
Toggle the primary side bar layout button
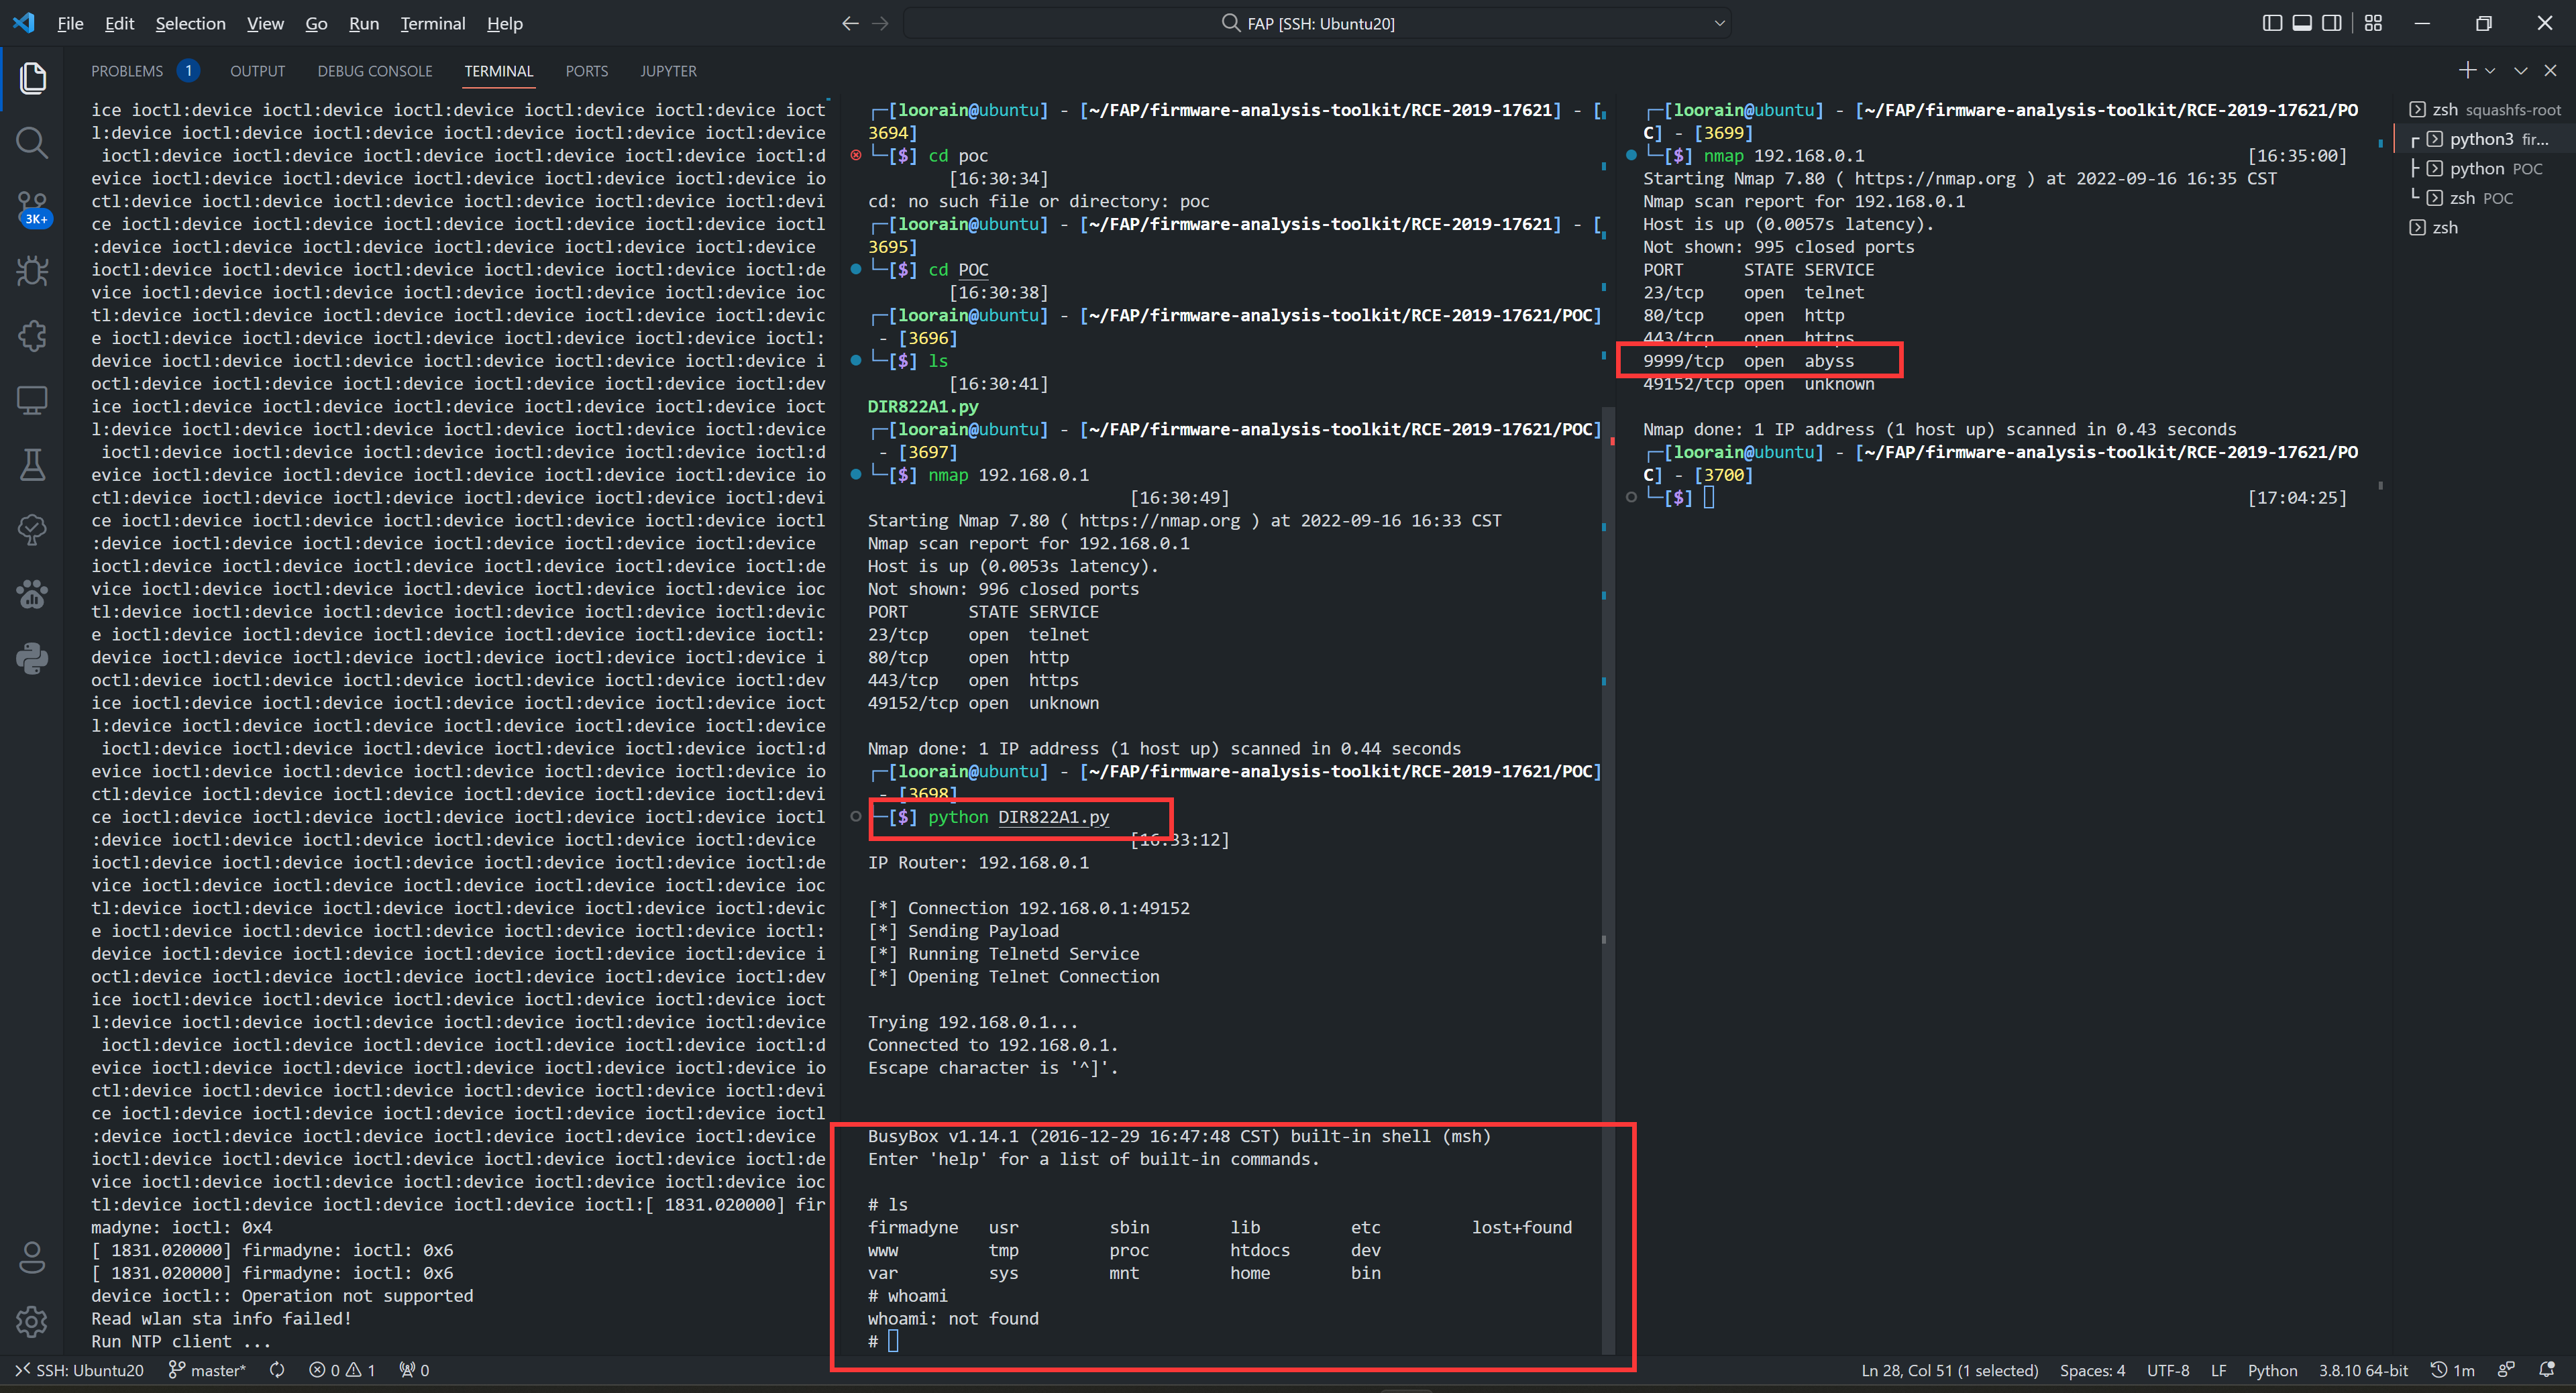(x=2272, y=23)
